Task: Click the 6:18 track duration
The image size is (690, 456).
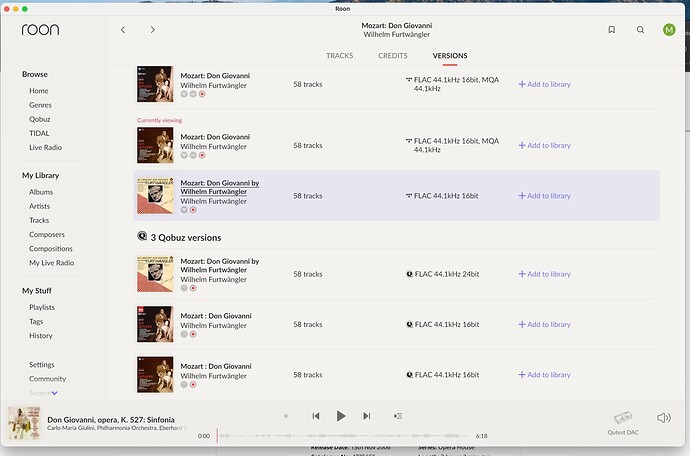Action: point(481,436)
